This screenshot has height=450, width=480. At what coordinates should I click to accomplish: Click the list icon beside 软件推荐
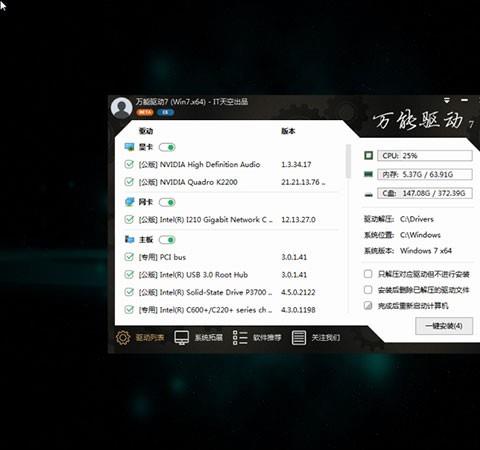240,338
